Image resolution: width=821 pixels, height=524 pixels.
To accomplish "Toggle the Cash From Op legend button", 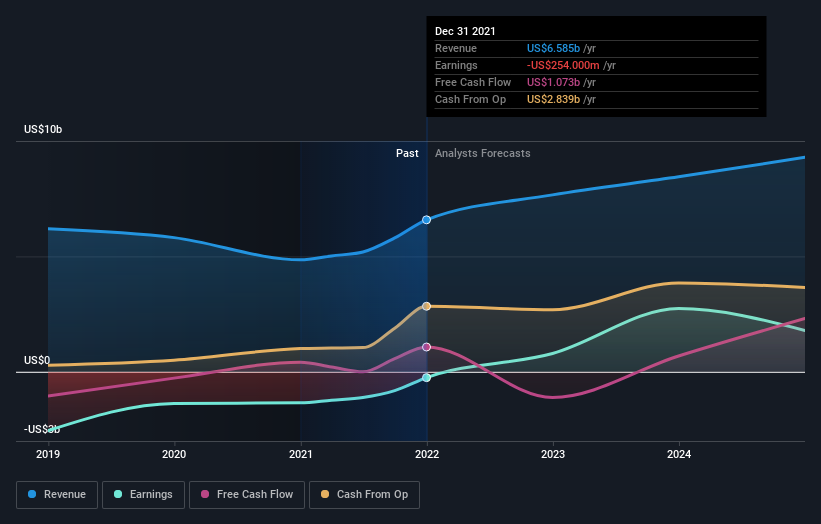I will [x=364, y=495].
